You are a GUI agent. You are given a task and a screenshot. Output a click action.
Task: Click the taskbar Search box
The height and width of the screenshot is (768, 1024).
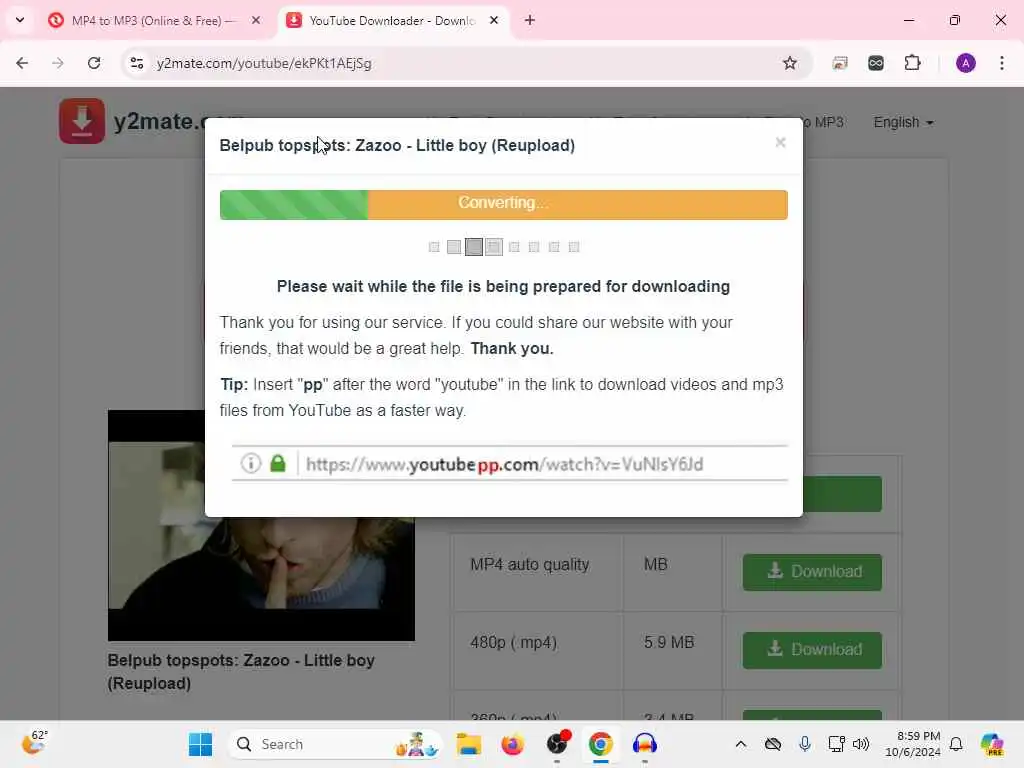335,744
